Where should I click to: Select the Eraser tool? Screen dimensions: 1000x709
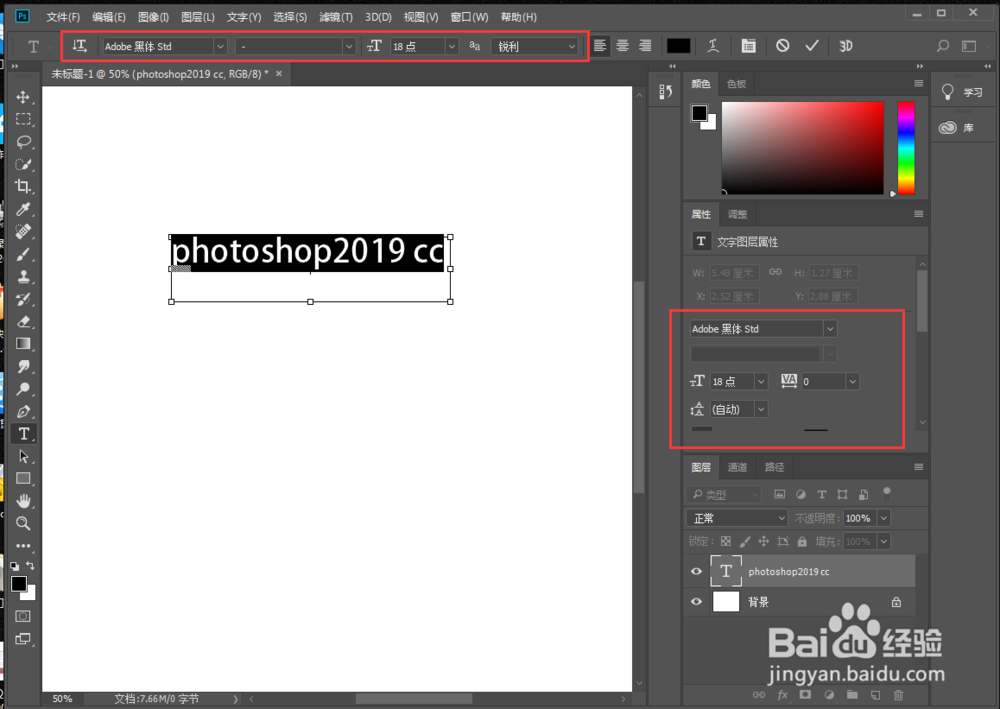coord(23,321)
